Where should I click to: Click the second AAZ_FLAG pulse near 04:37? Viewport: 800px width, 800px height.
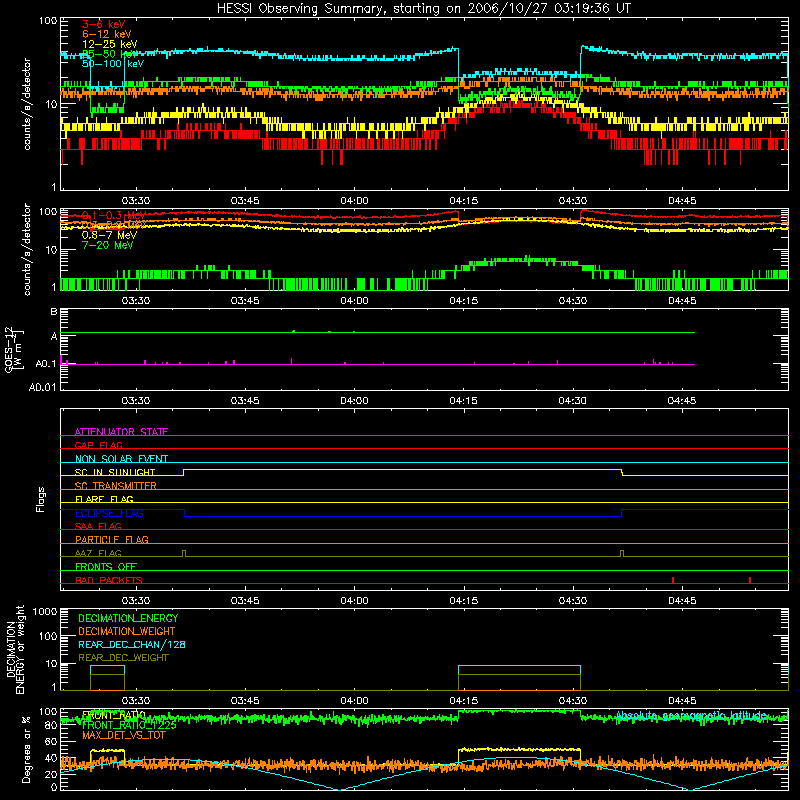click(622, 554)
